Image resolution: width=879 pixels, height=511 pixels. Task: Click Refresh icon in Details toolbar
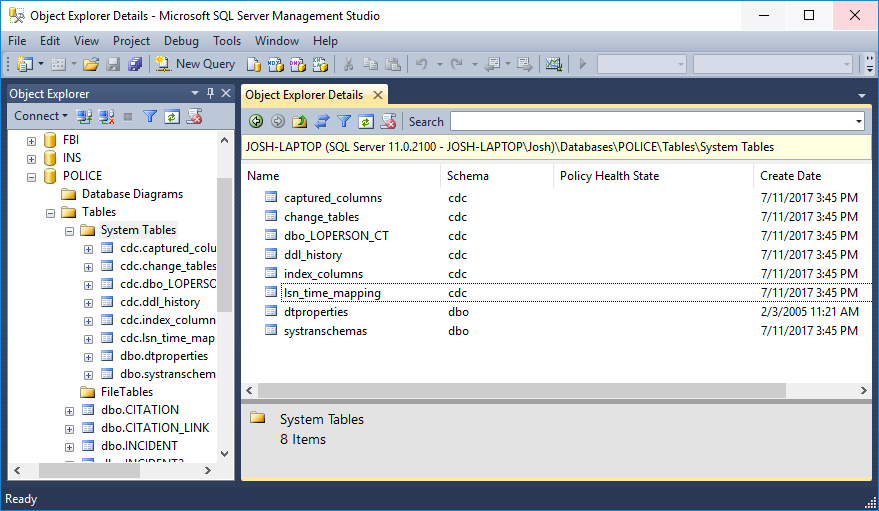[366, 121]
